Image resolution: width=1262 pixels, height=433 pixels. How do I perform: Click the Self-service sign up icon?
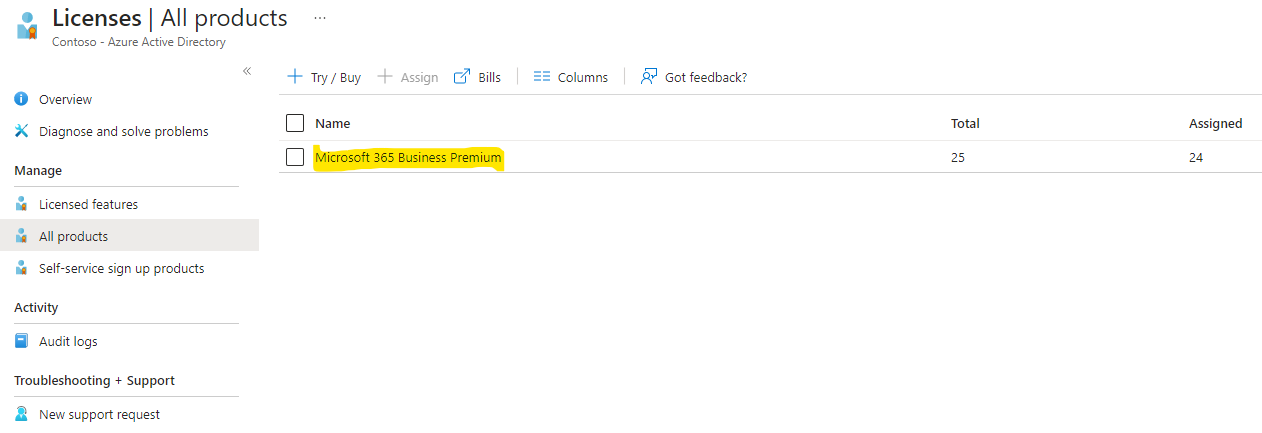coord(21,268)
